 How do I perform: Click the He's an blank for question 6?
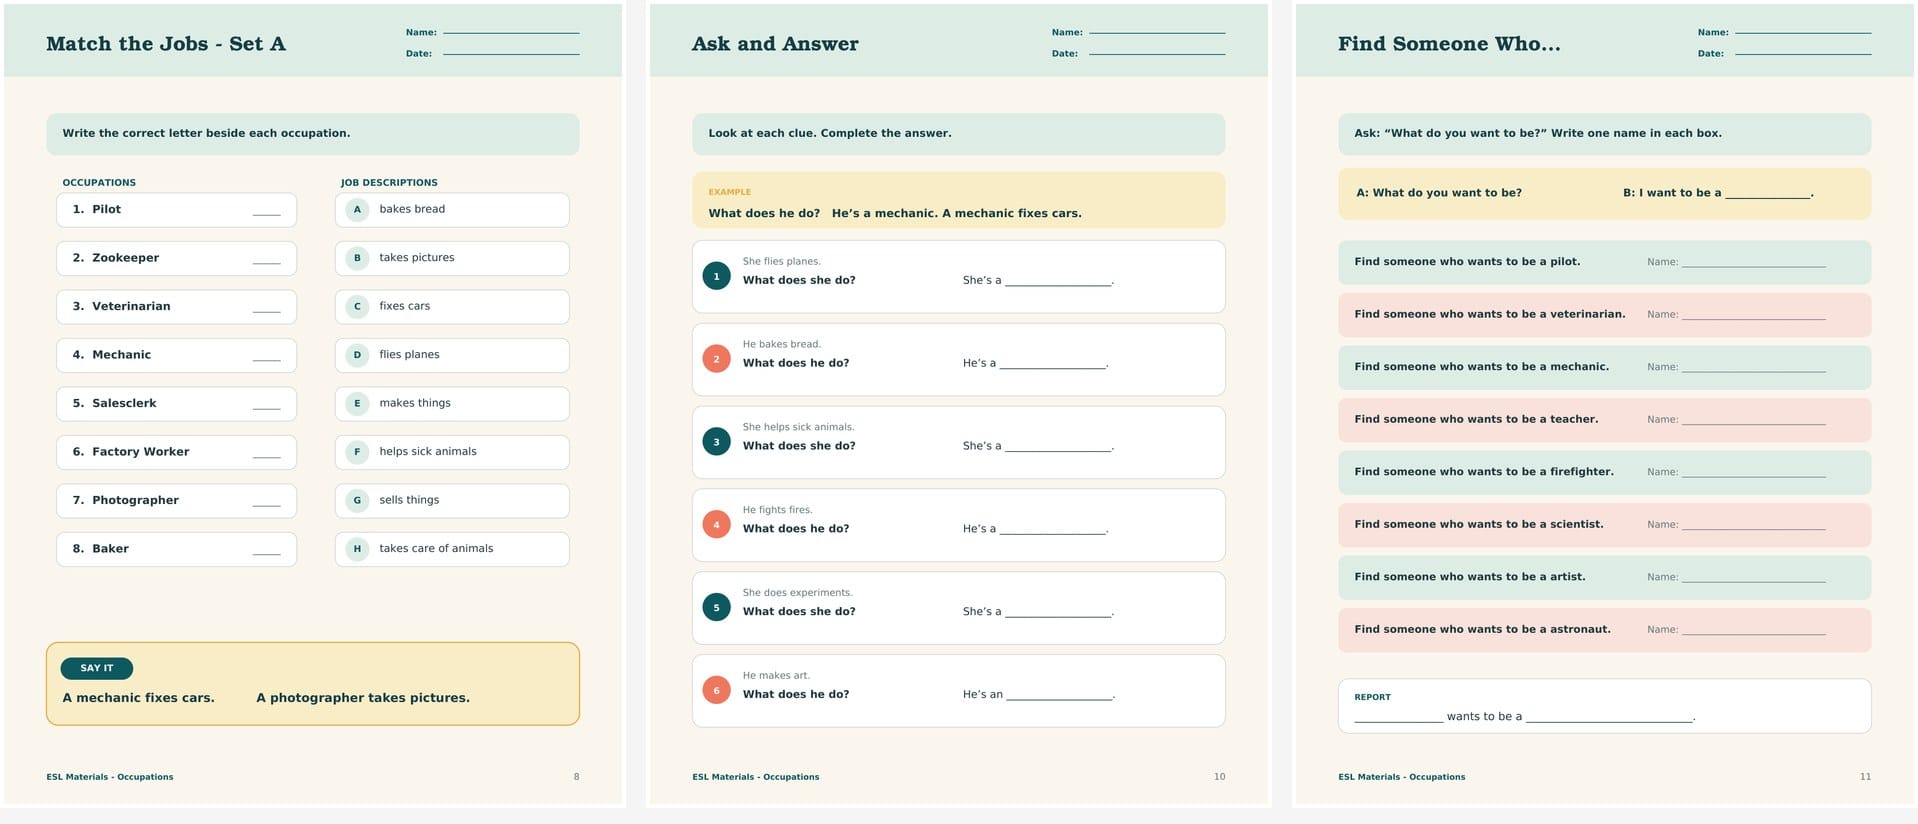point(1059,697)
